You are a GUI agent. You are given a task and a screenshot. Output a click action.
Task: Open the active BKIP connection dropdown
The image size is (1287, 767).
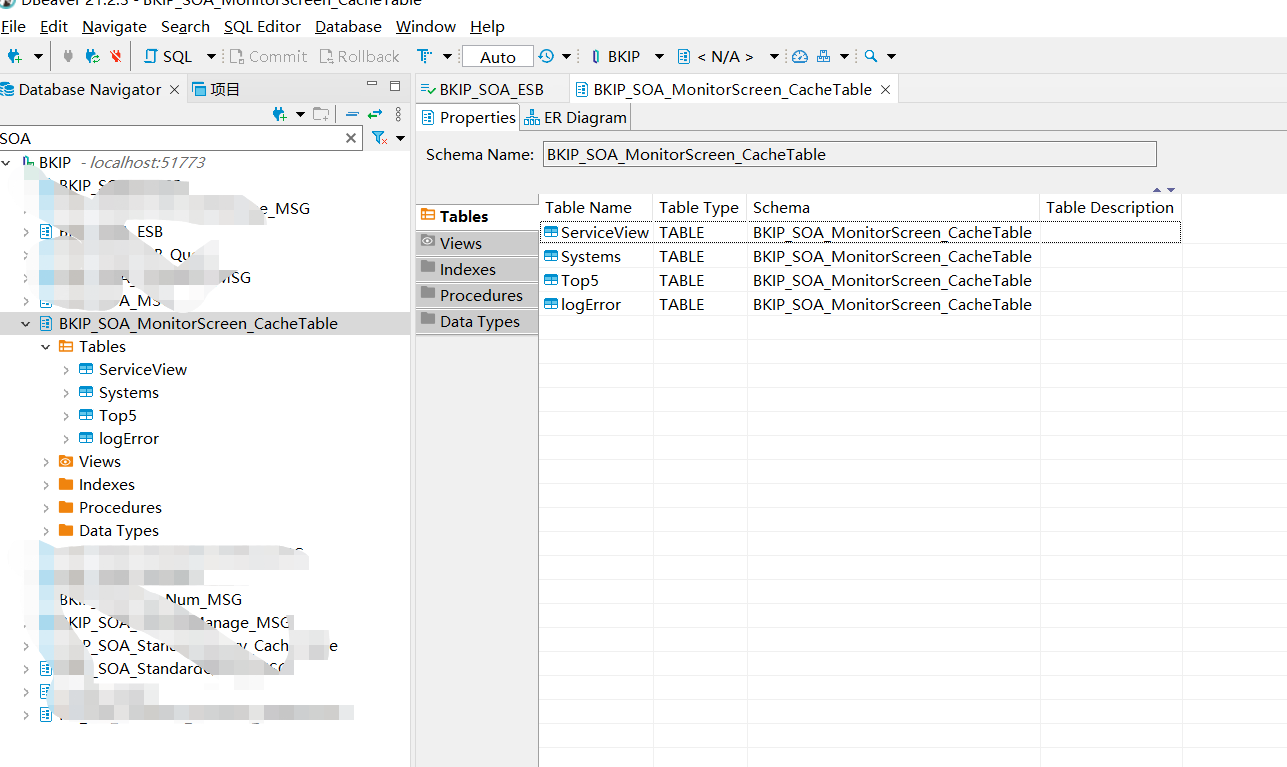click(625, 57)
